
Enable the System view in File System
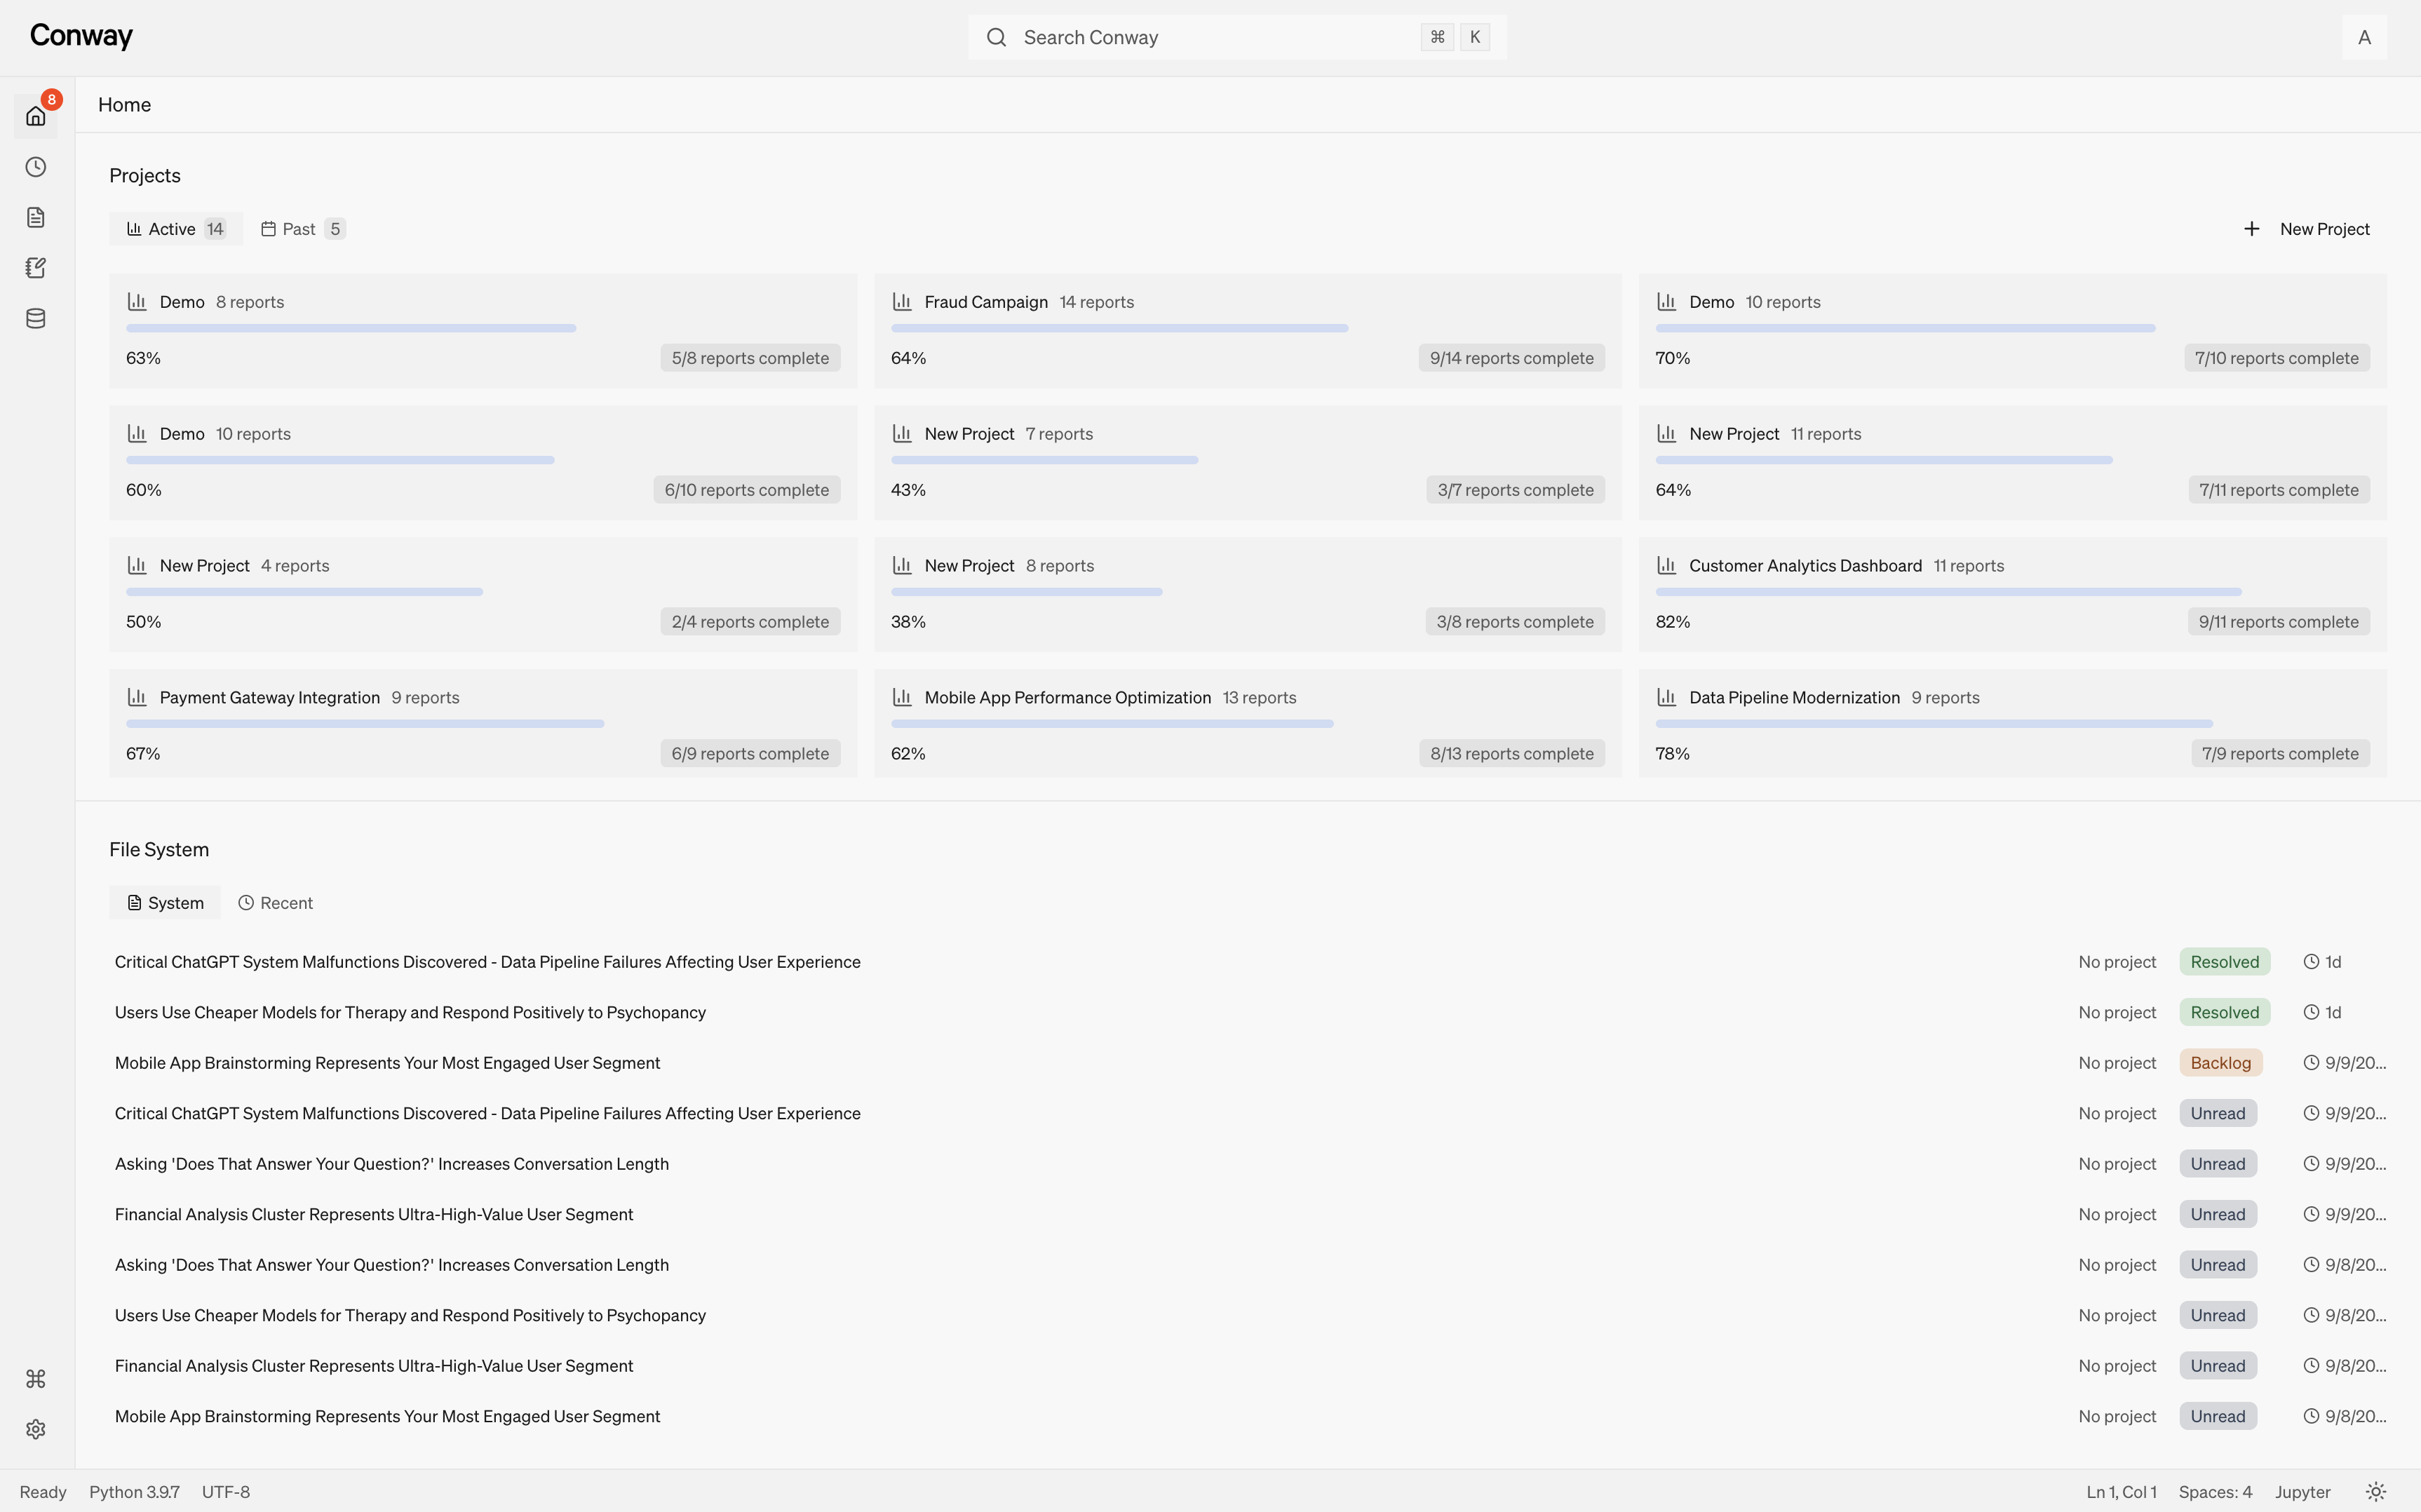pos(165,902)
